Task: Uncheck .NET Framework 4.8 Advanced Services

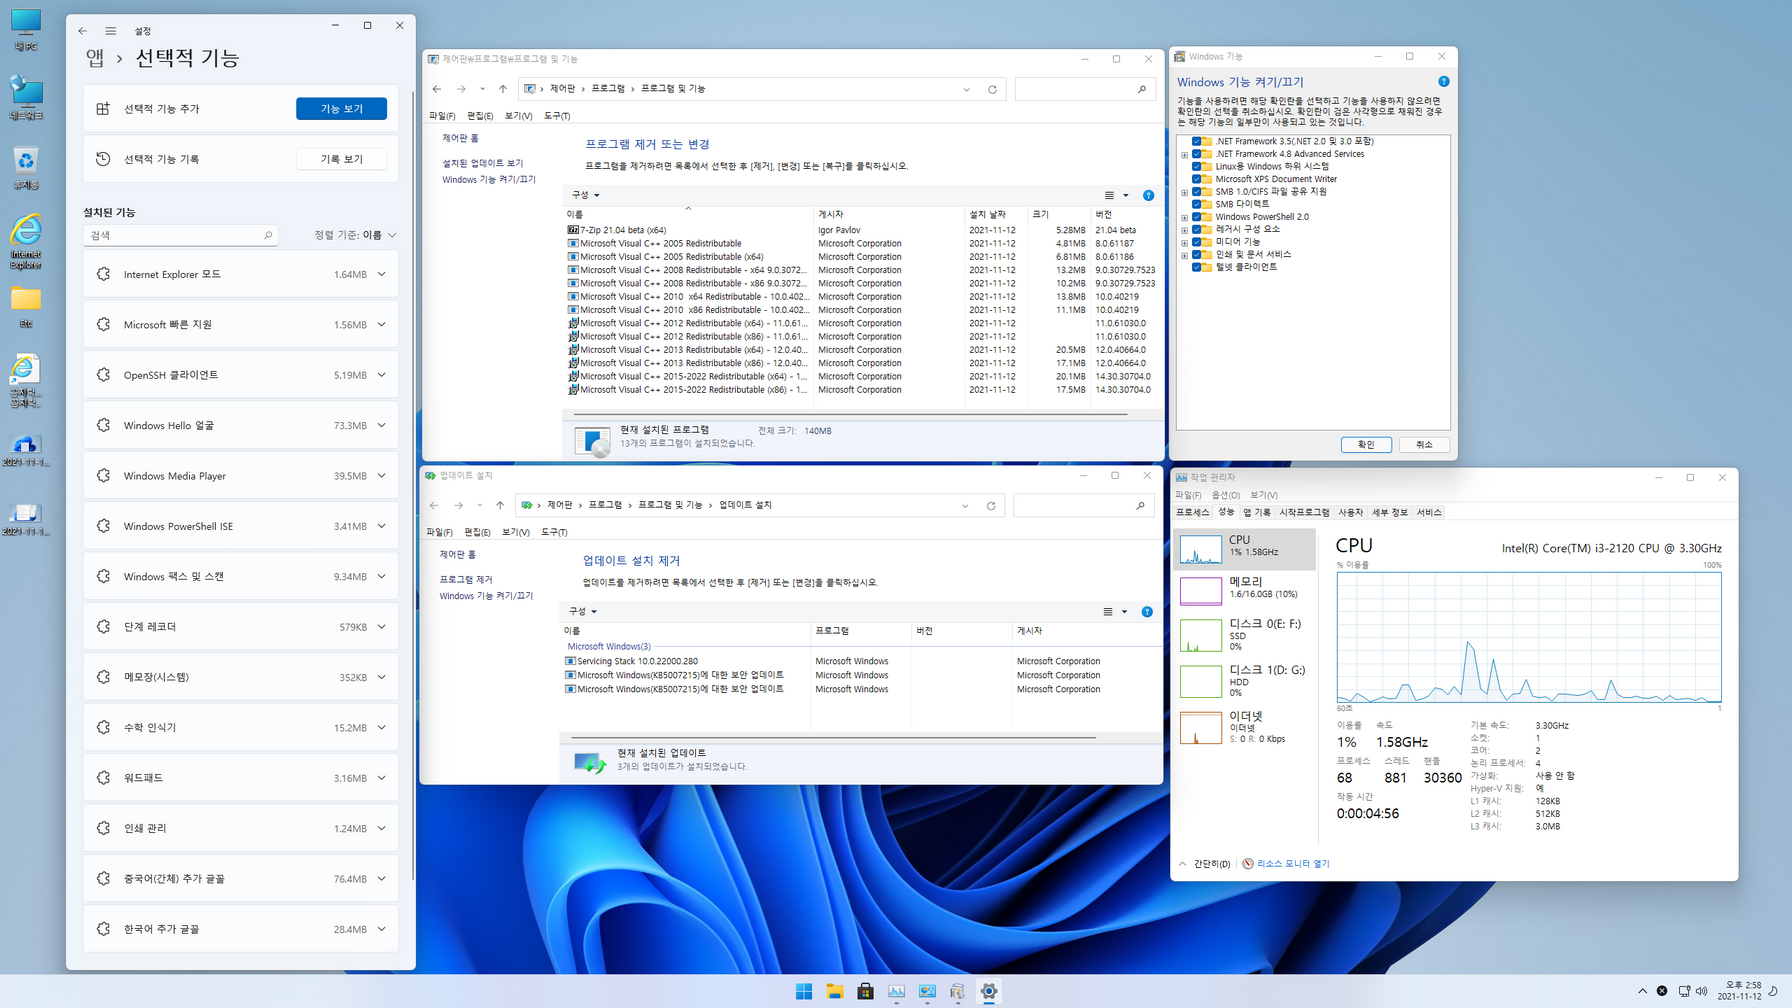Action: [x=1196, y=154]
